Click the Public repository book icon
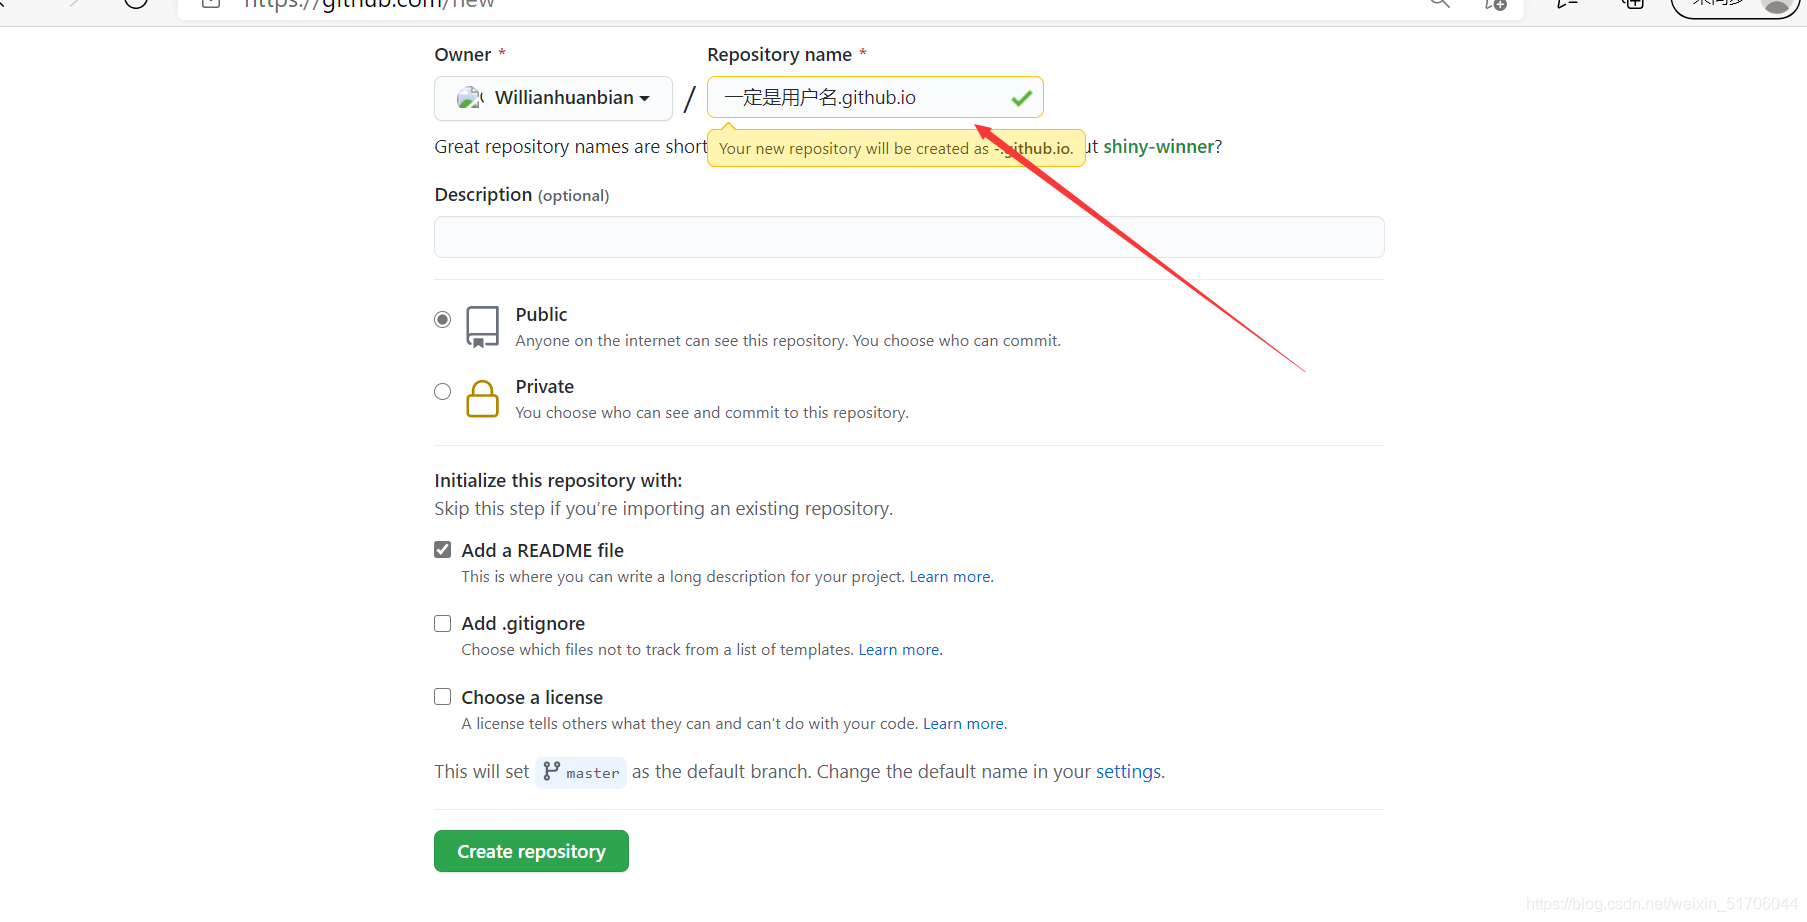 [x=482, y=327]
